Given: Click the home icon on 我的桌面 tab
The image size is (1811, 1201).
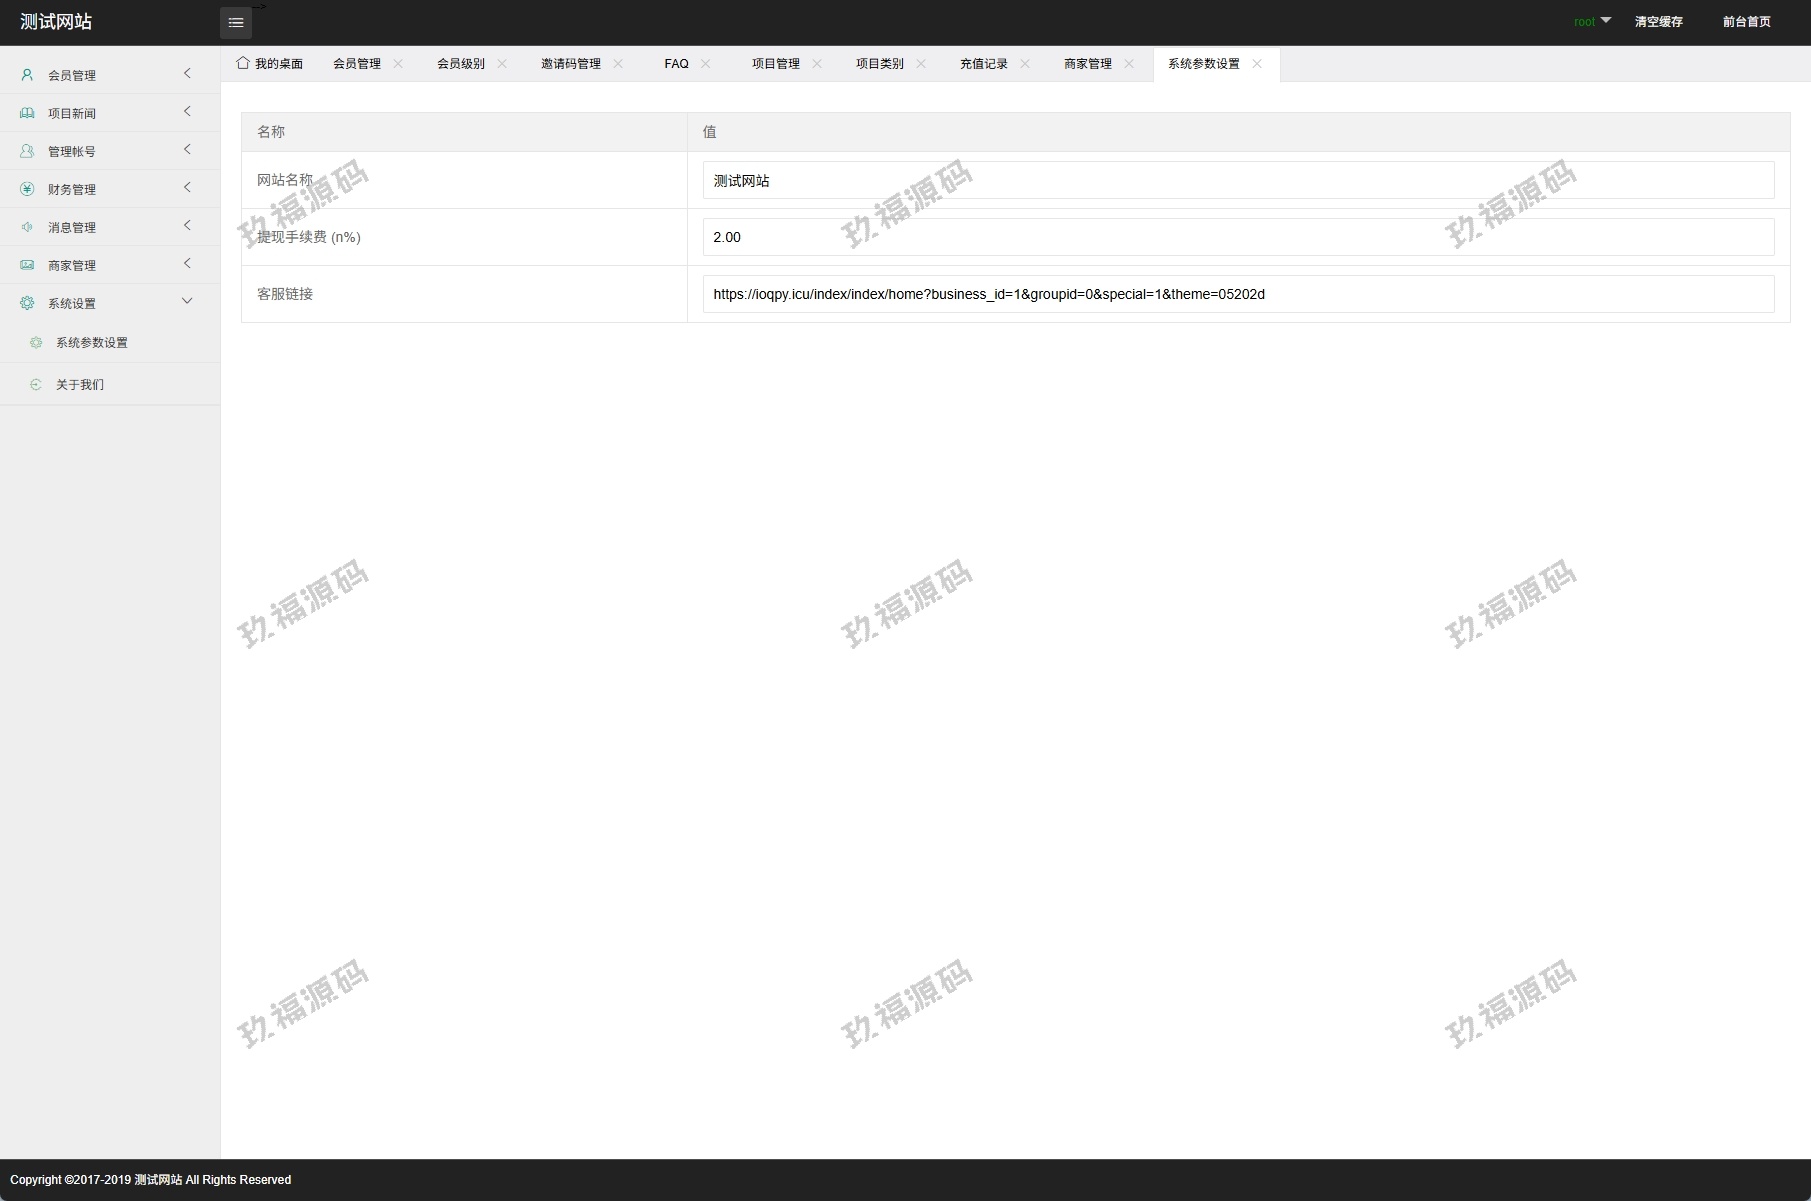Looking at the screenshot, I should coord(243,63).
